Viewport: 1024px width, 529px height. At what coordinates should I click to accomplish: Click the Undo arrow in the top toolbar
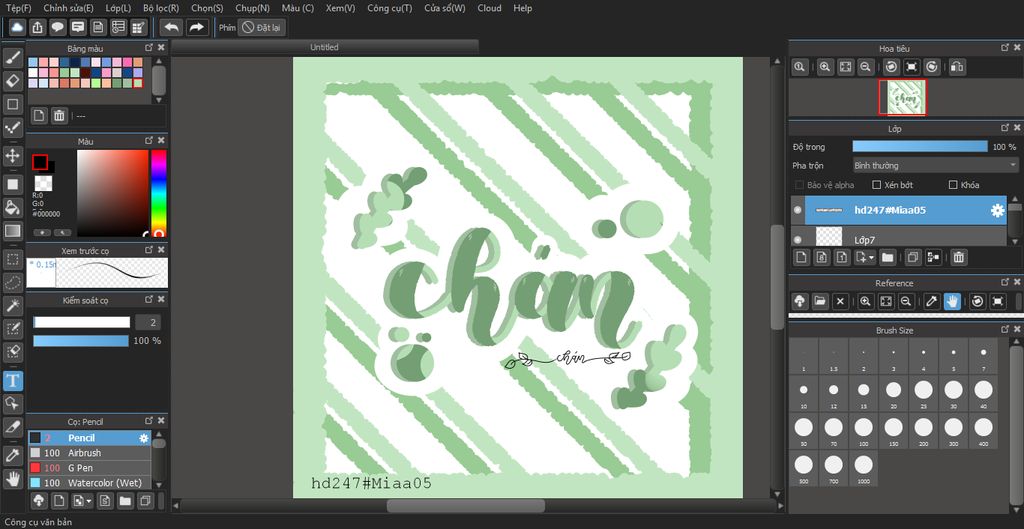172,27
